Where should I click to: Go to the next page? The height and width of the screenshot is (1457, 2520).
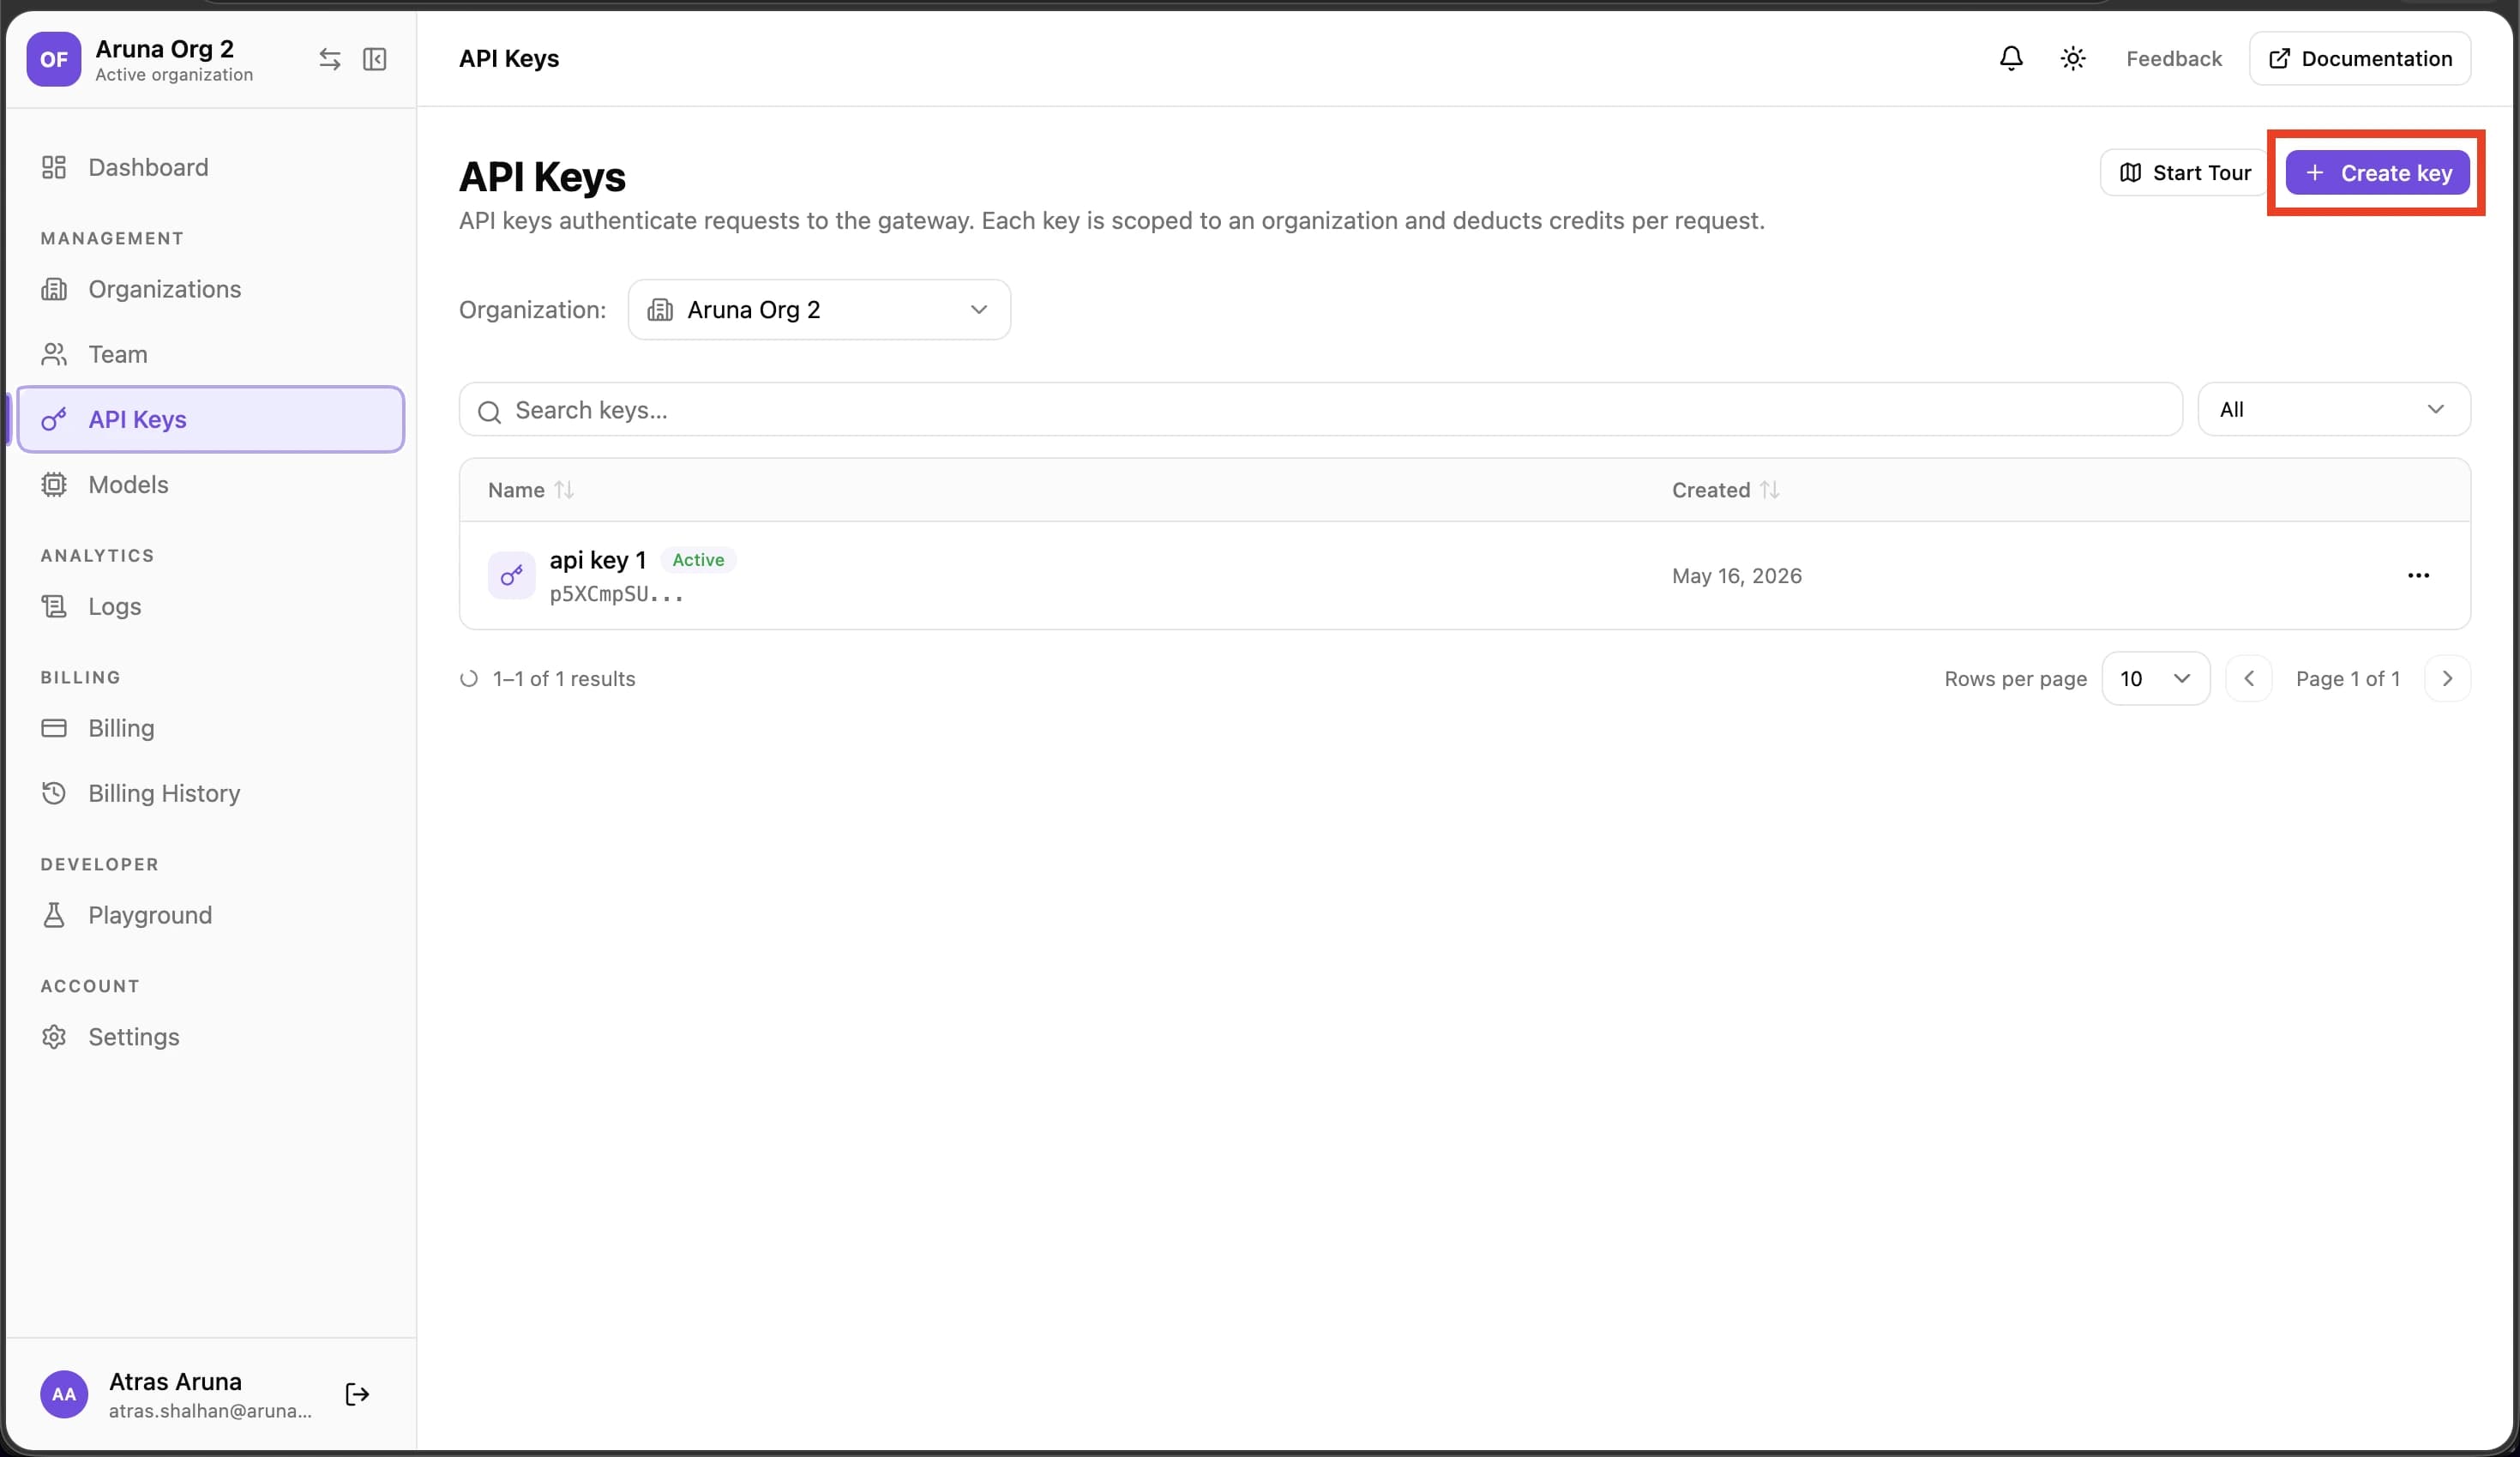click(2447, 679)
